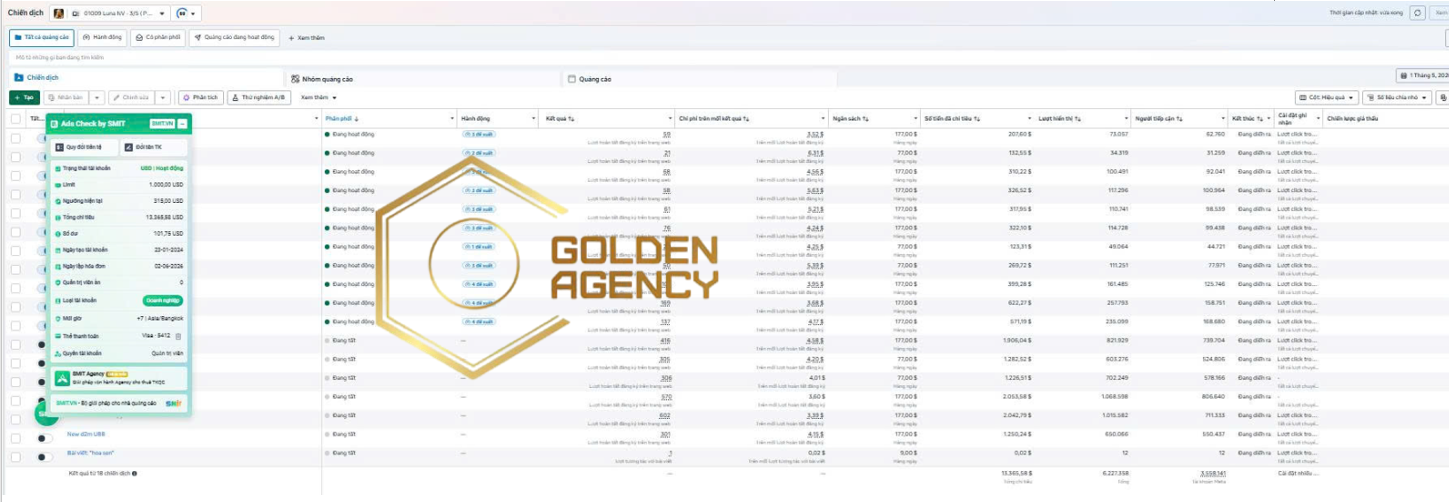
Task: Click the calendar icon in date range selector
Action: pos(1403,75)
